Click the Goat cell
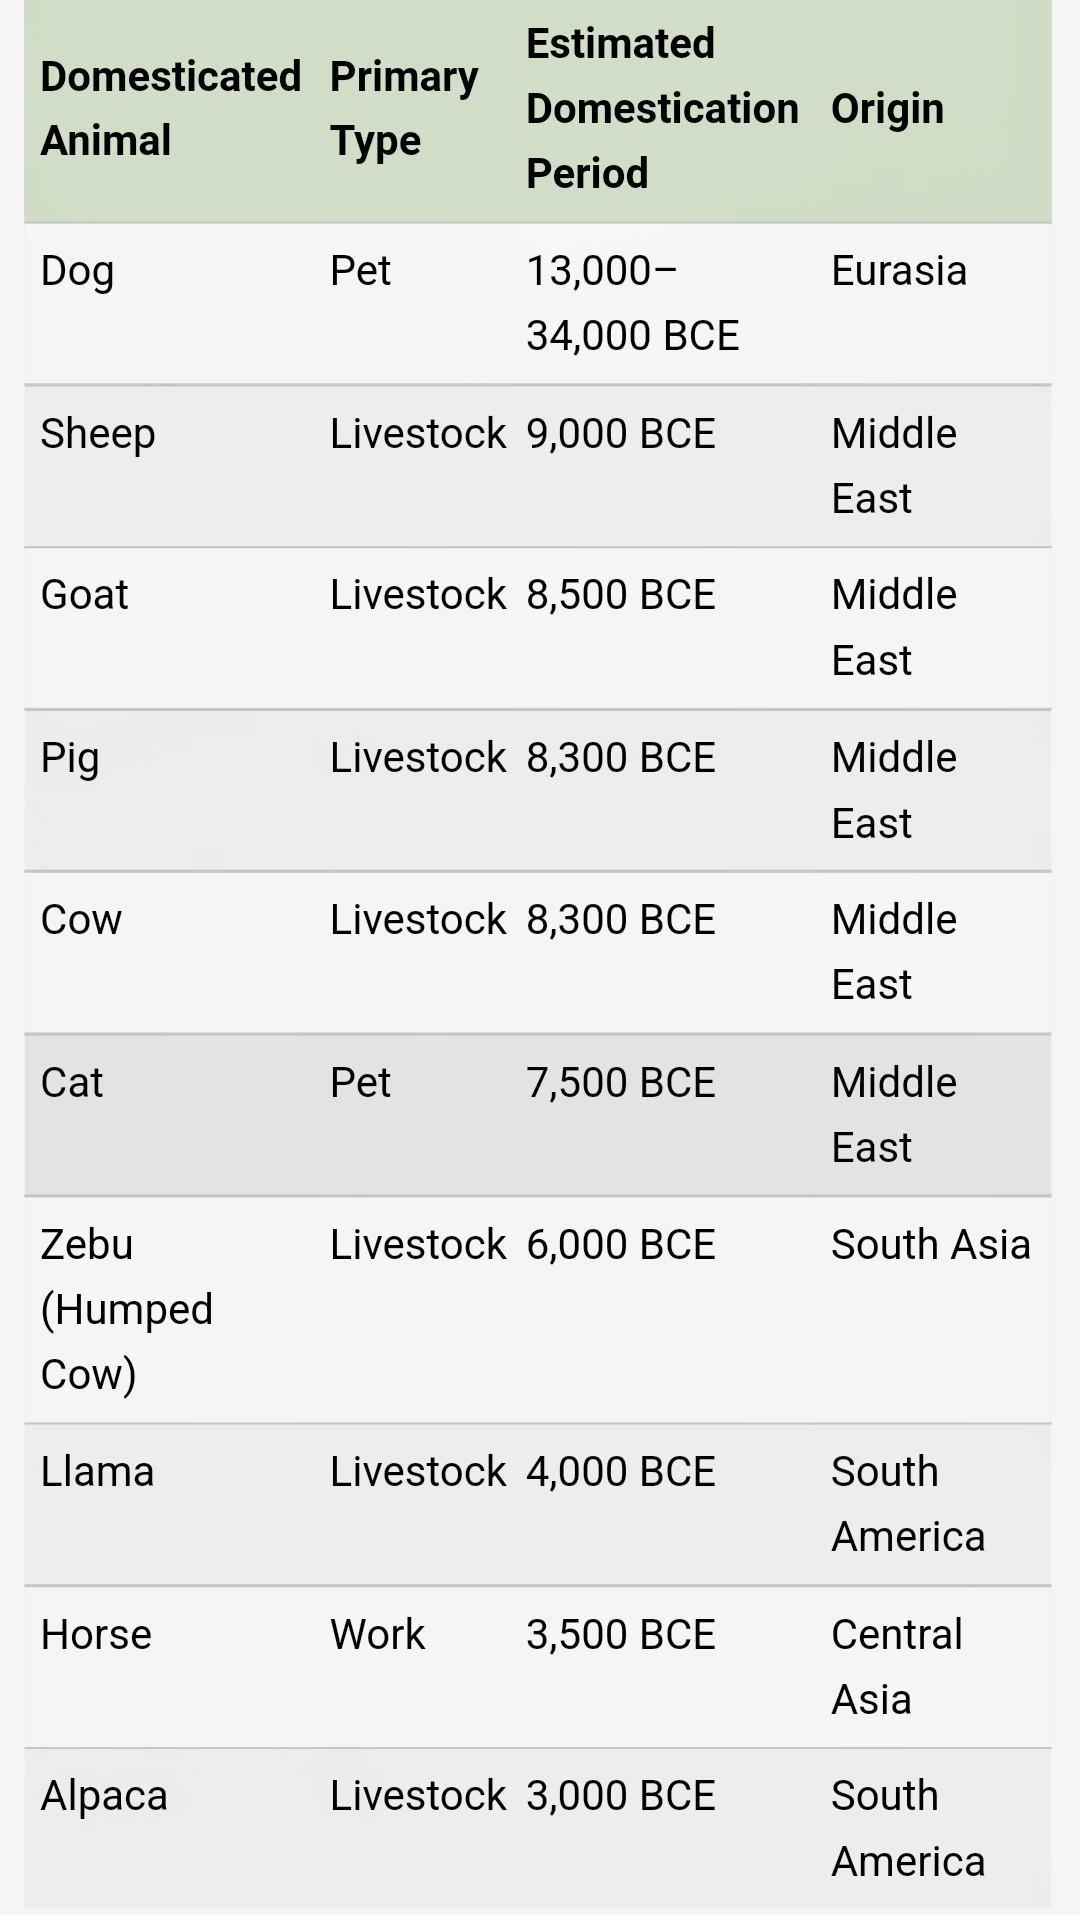This screenshot has height=1915, width=1080. [x=85, y=595]
